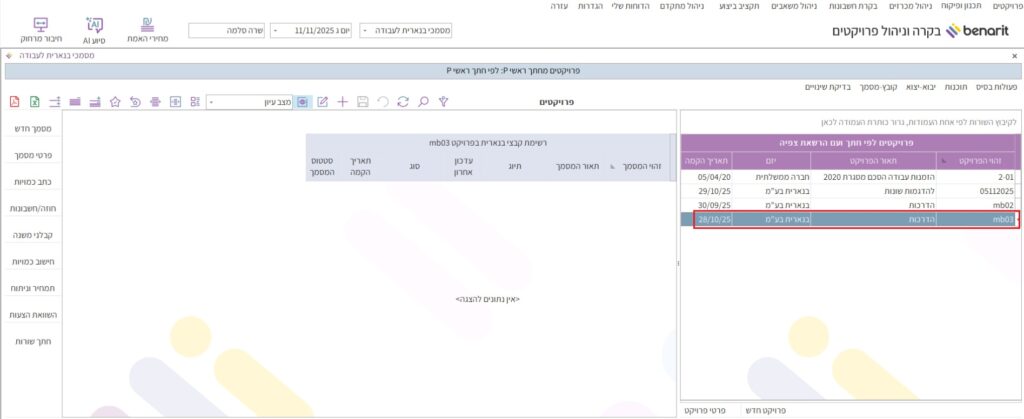Select project row 05112025
The width and height of the screenshot is (1024, 419).
pyautogui.click(x=850, y=189)
